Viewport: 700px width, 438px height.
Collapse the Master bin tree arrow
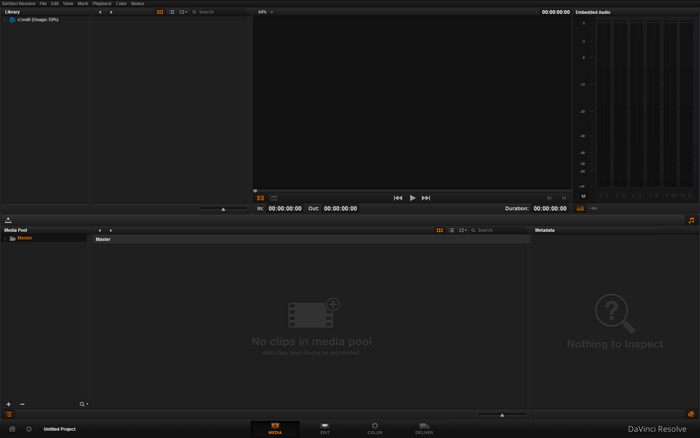coord(5,238)
